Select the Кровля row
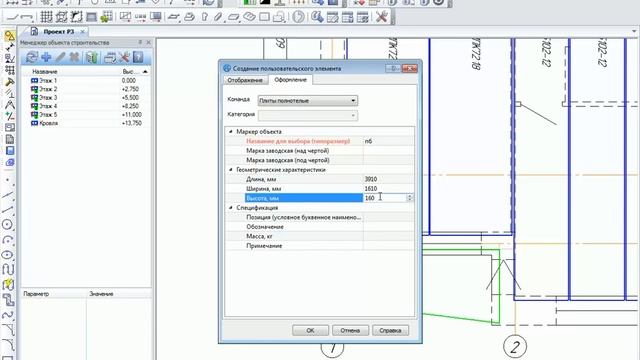The image size is (640, 360). tap(87, 123)
